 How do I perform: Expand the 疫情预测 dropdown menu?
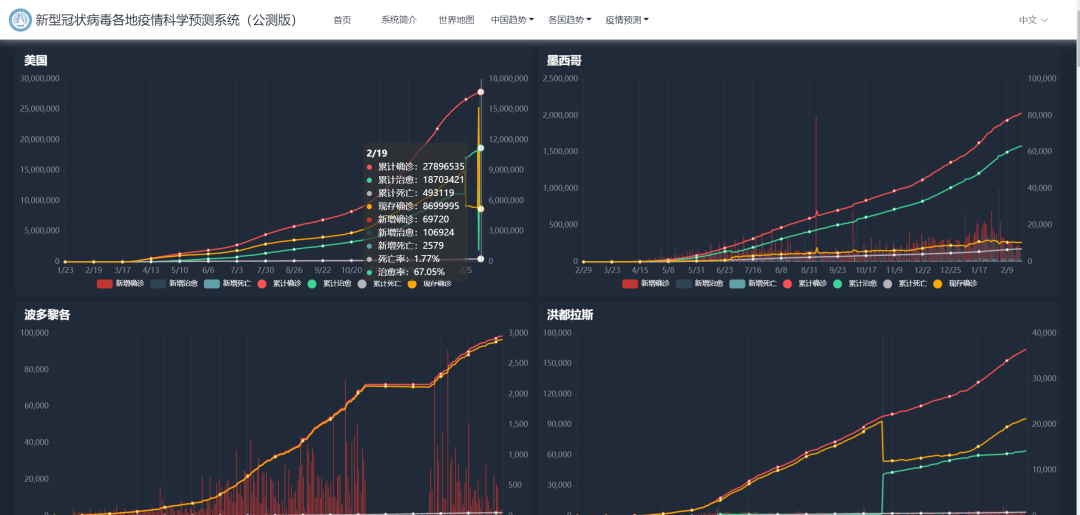tap(627, 20)
